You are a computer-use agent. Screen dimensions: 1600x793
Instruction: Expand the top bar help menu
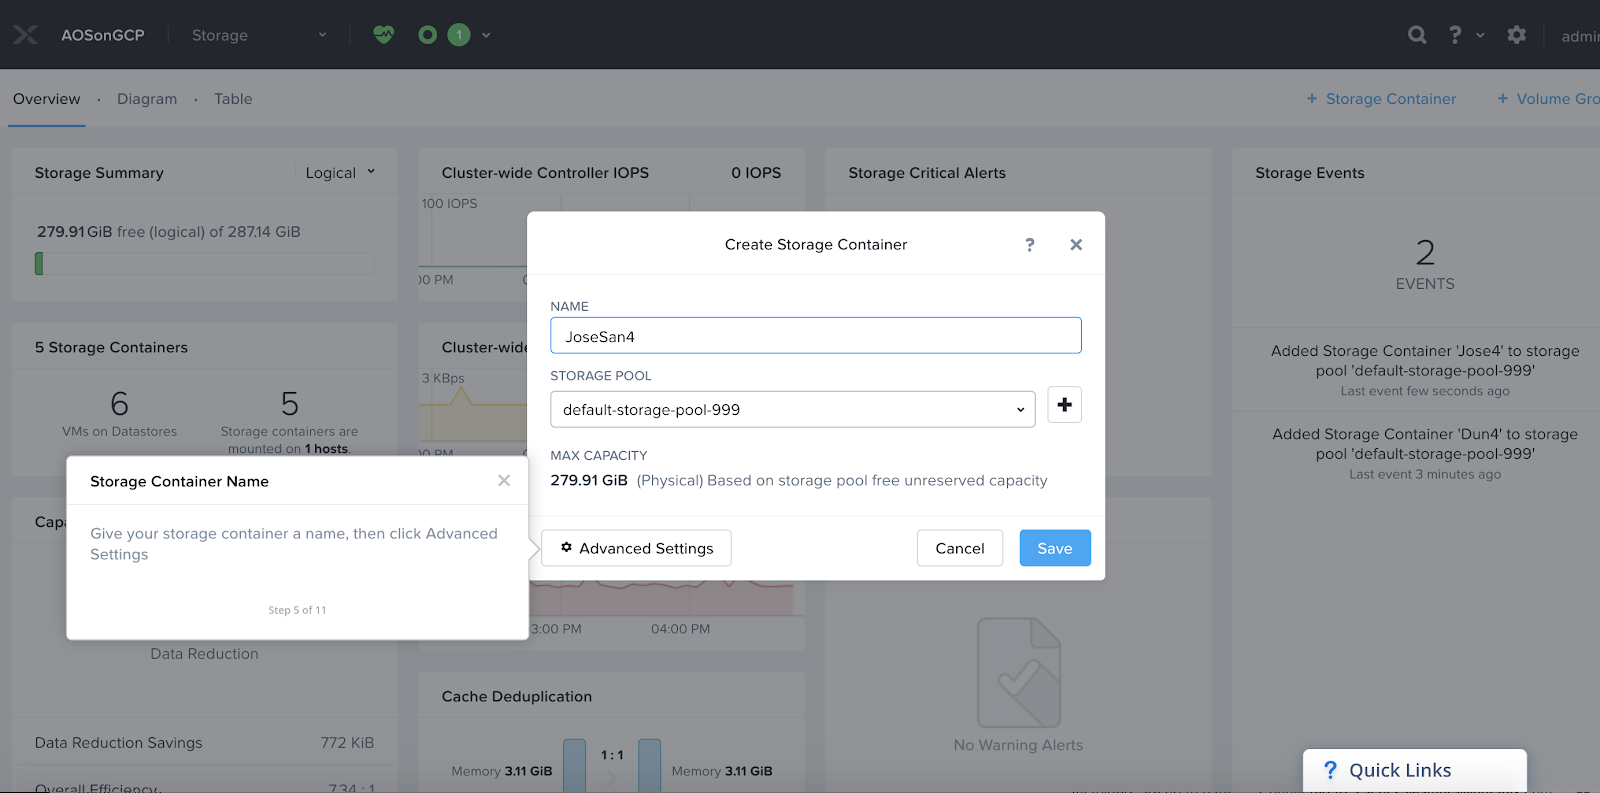[x=1464, y=35]
